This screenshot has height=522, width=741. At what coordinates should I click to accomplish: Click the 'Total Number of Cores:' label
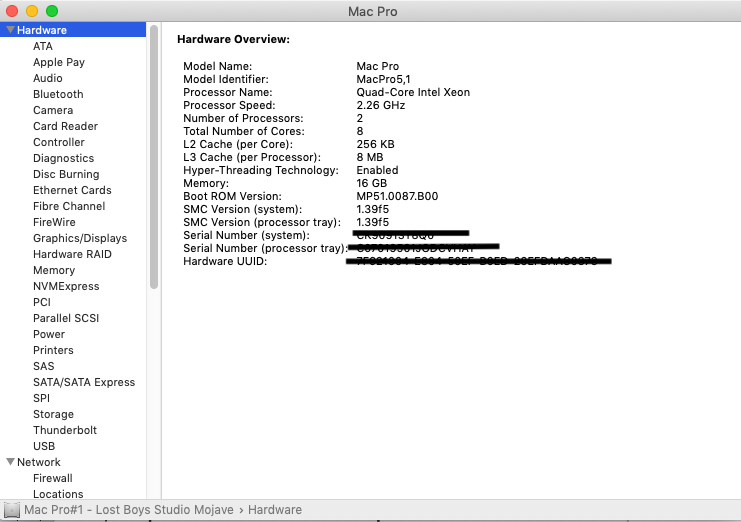(x=244, y=131)
